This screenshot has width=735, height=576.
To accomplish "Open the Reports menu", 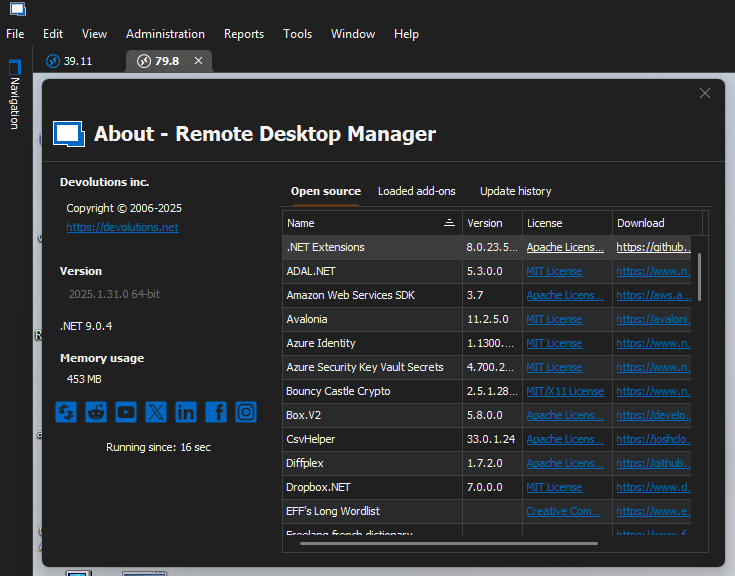I will click(x=244, y=34).
